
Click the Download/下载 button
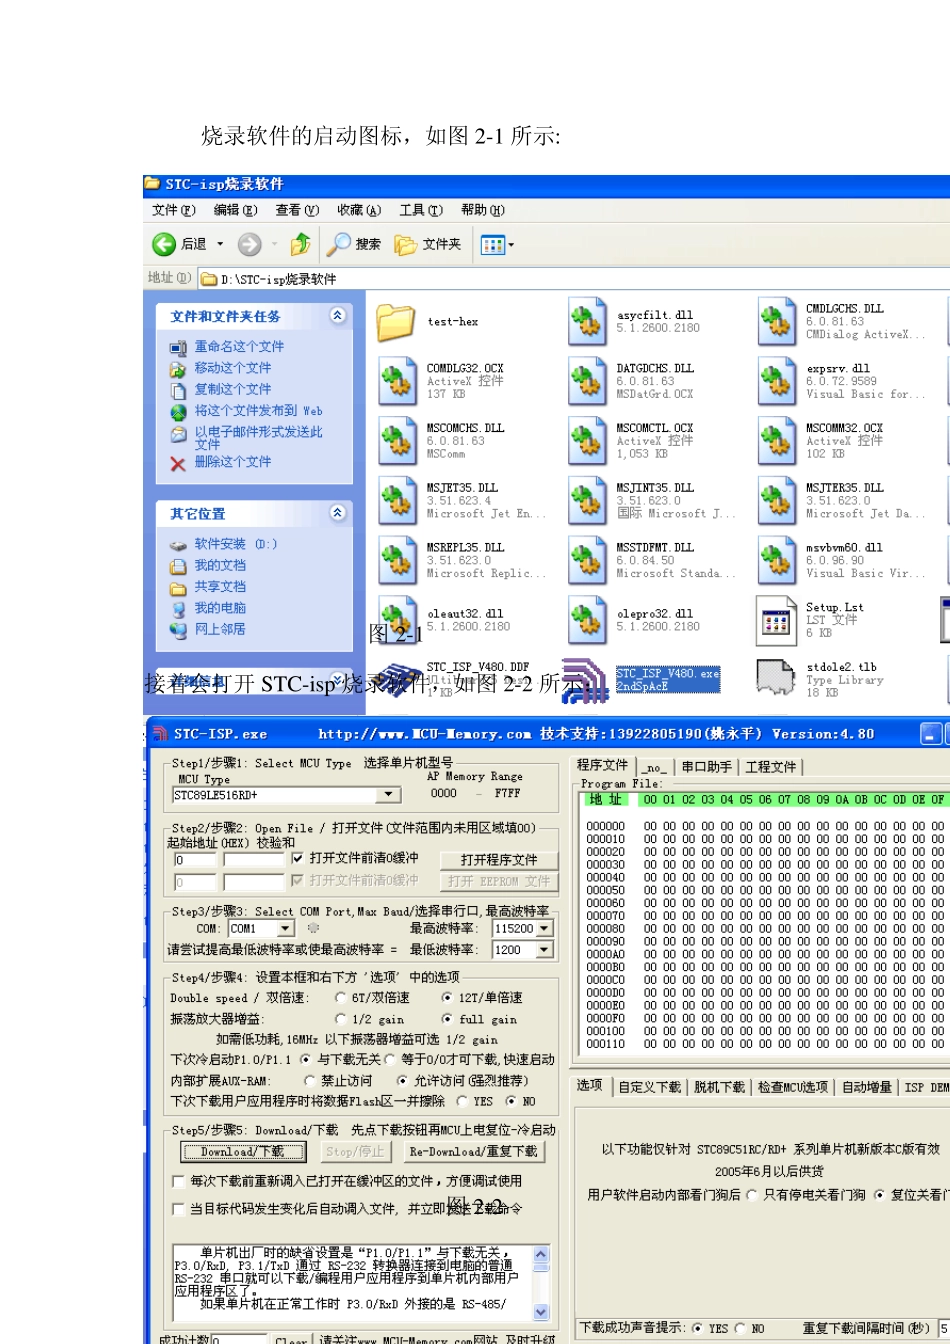(x=242, y=1152)
